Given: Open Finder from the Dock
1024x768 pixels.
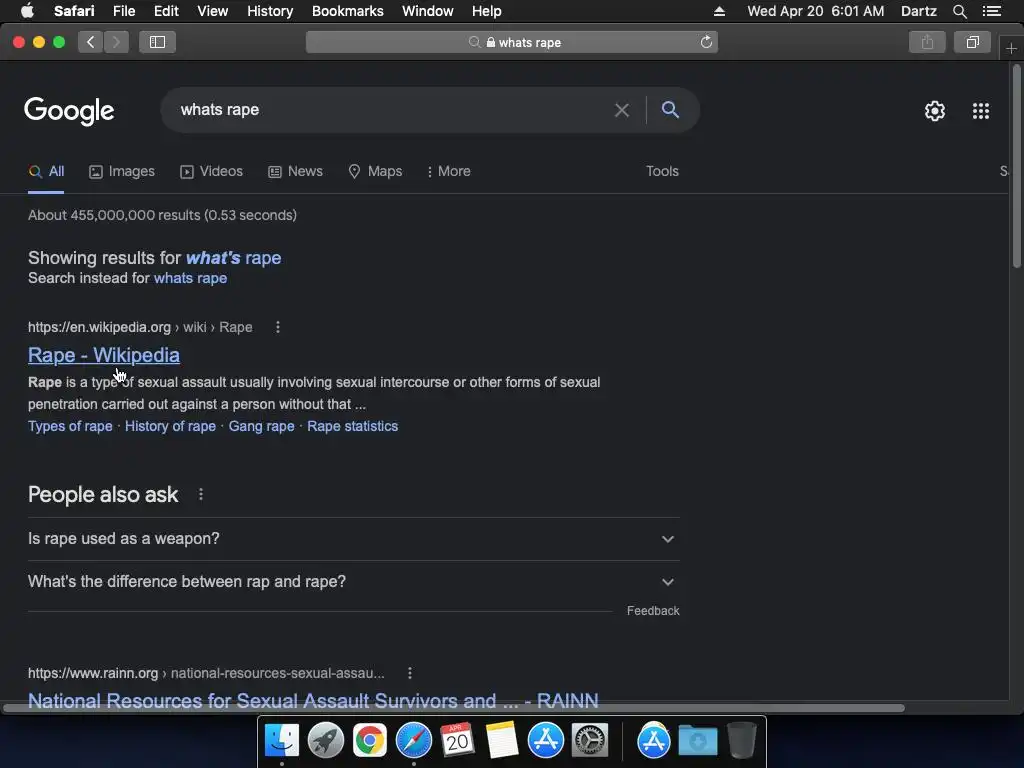Looking at the screenshot, I should coord(281,741).
